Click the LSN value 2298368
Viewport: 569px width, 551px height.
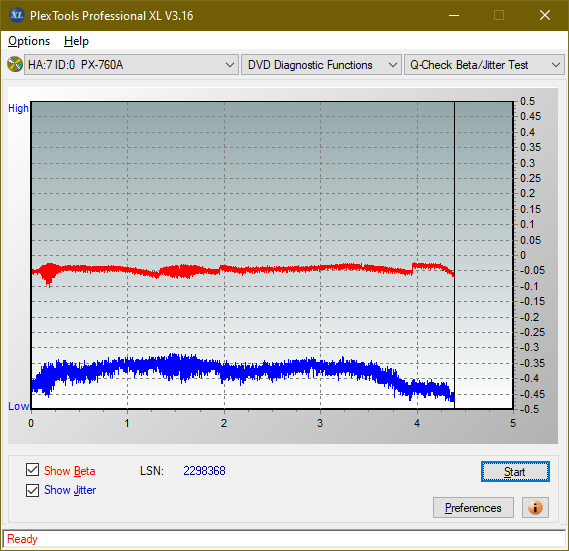204,471
